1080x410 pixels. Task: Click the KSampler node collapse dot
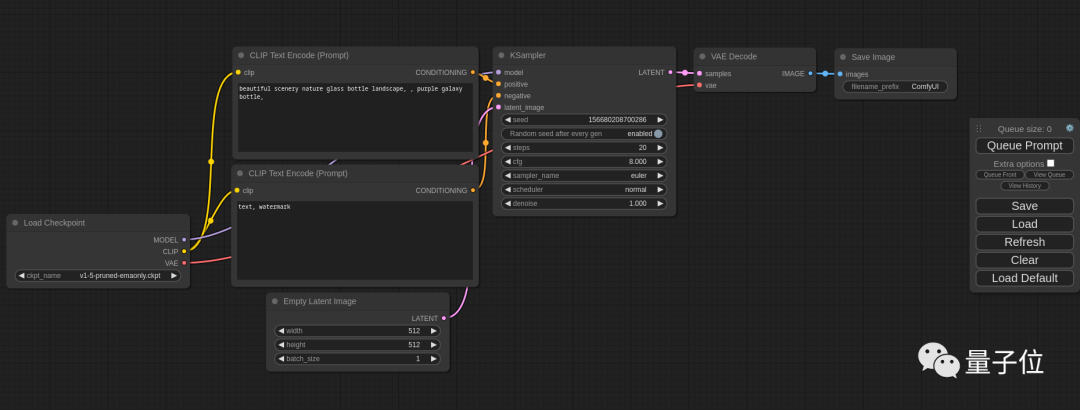click(x=501, y=55)
